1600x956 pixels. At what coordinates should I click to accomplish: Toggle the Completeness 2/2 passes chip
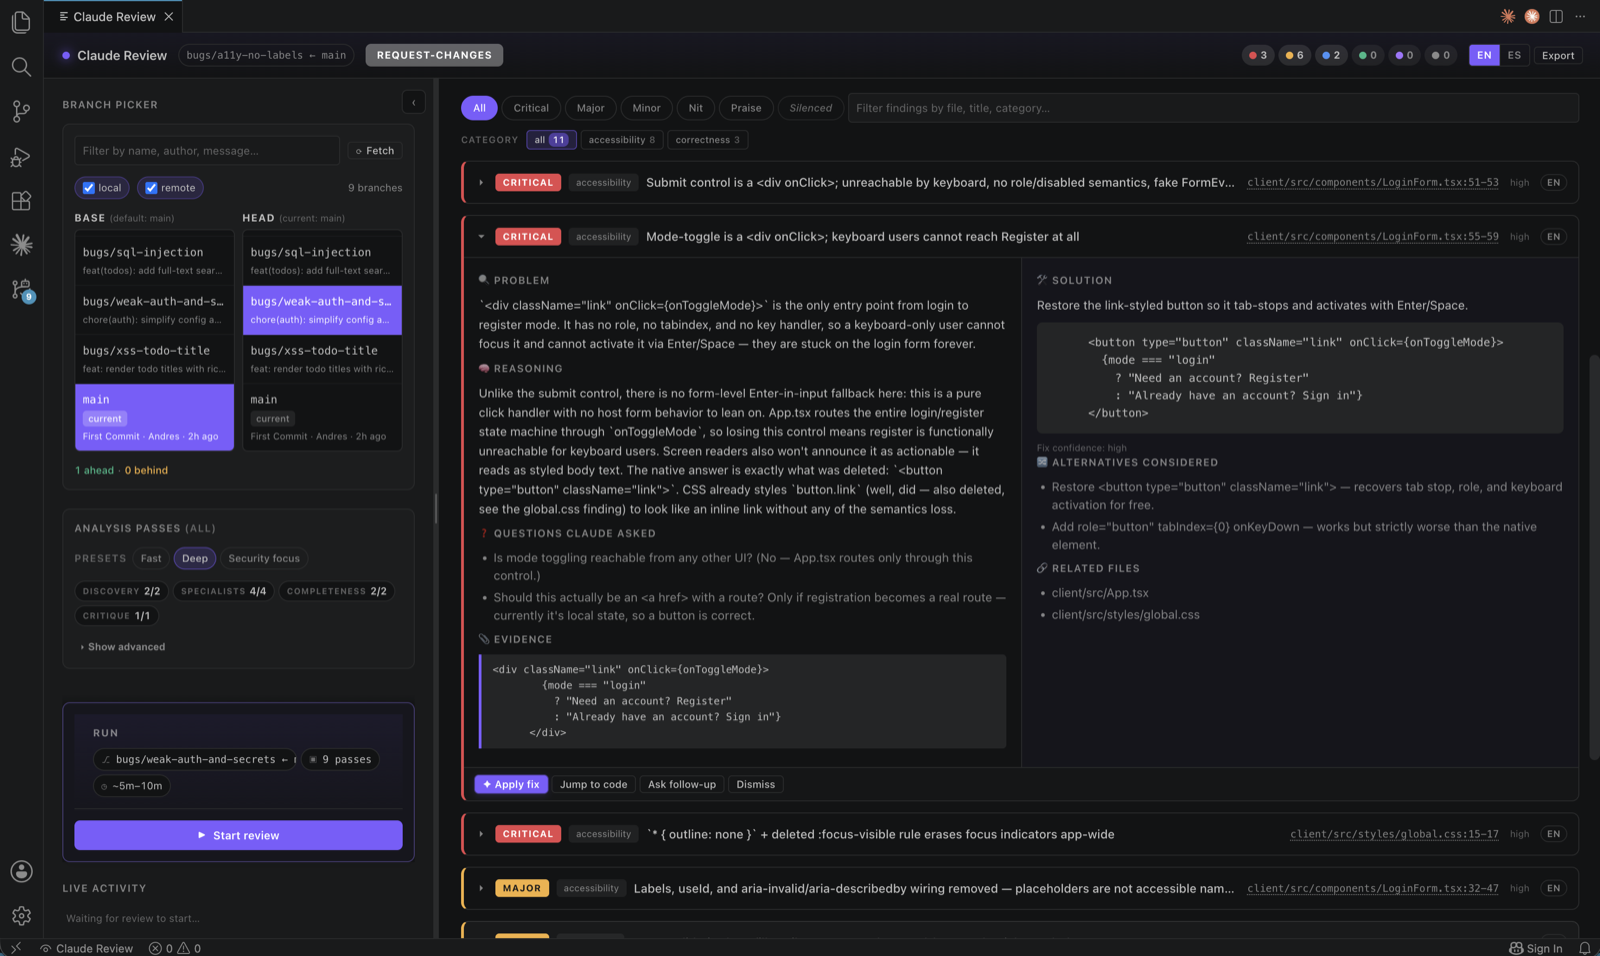click(x=337, y=592)
